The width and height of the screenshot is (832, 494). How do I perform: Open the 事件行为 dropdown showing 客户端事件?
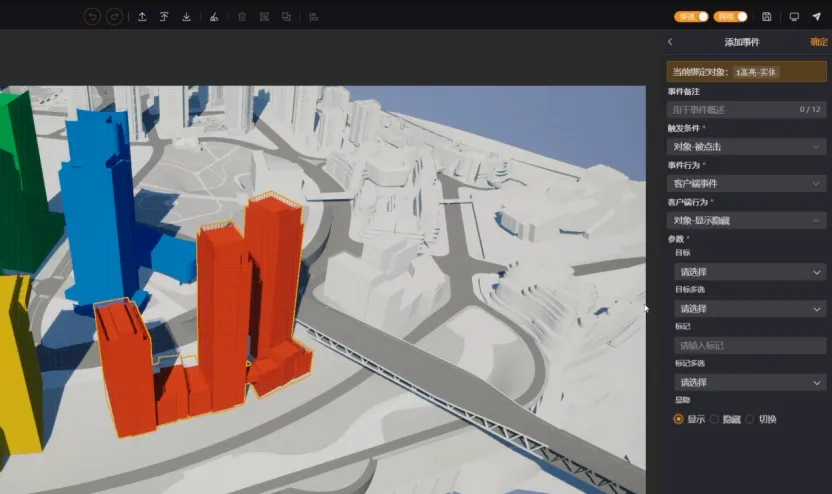746,184
